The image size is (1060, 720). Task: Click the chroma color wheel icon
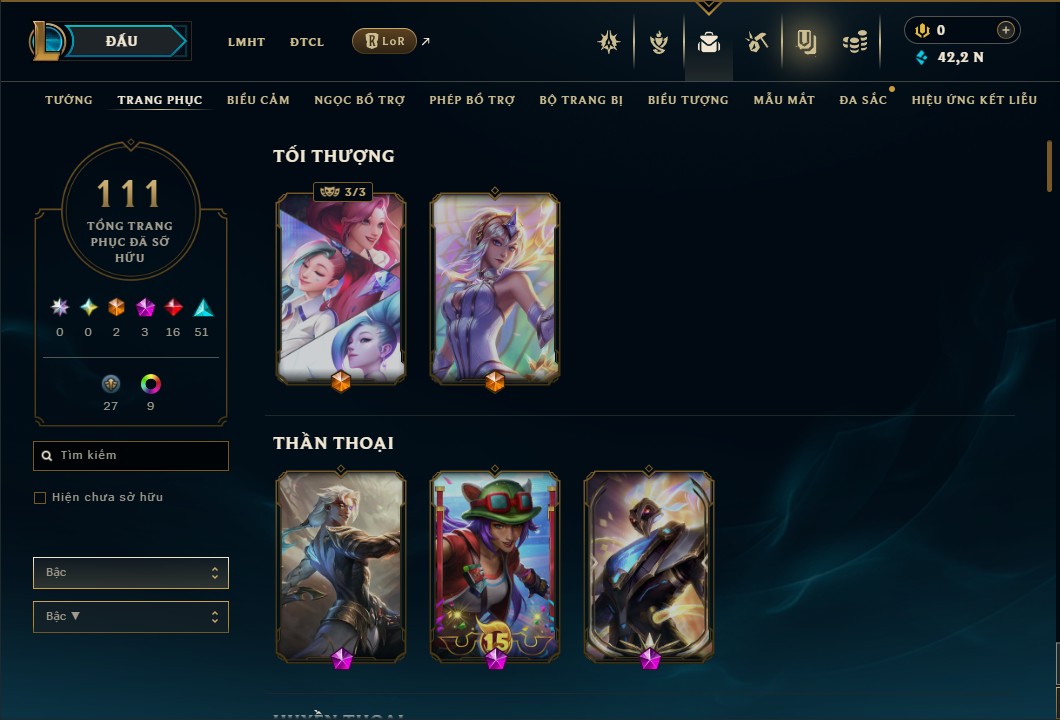coord(150,384)
